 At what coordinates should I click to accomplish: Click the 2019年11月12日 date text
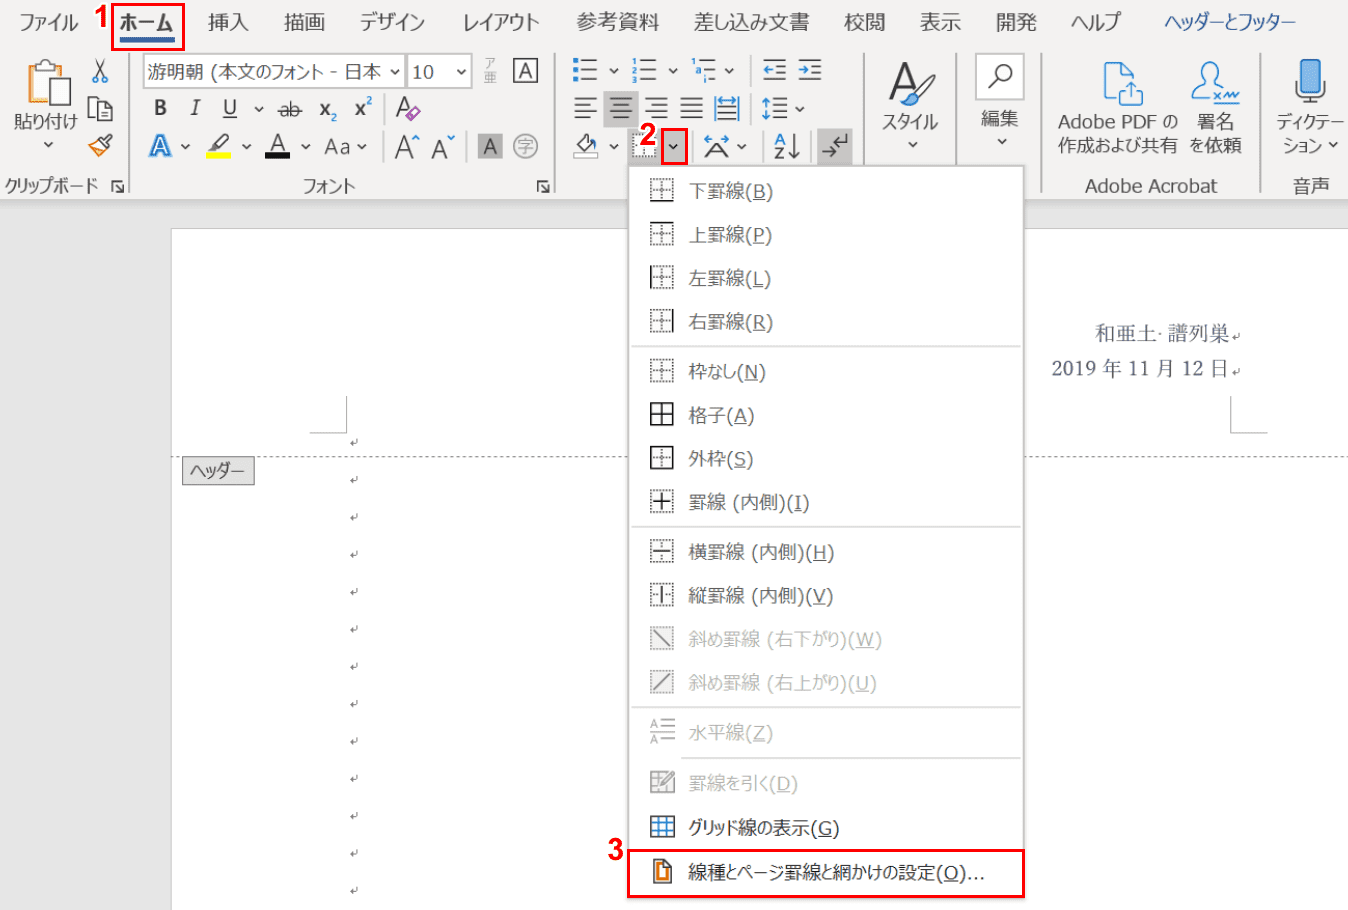1139,369
